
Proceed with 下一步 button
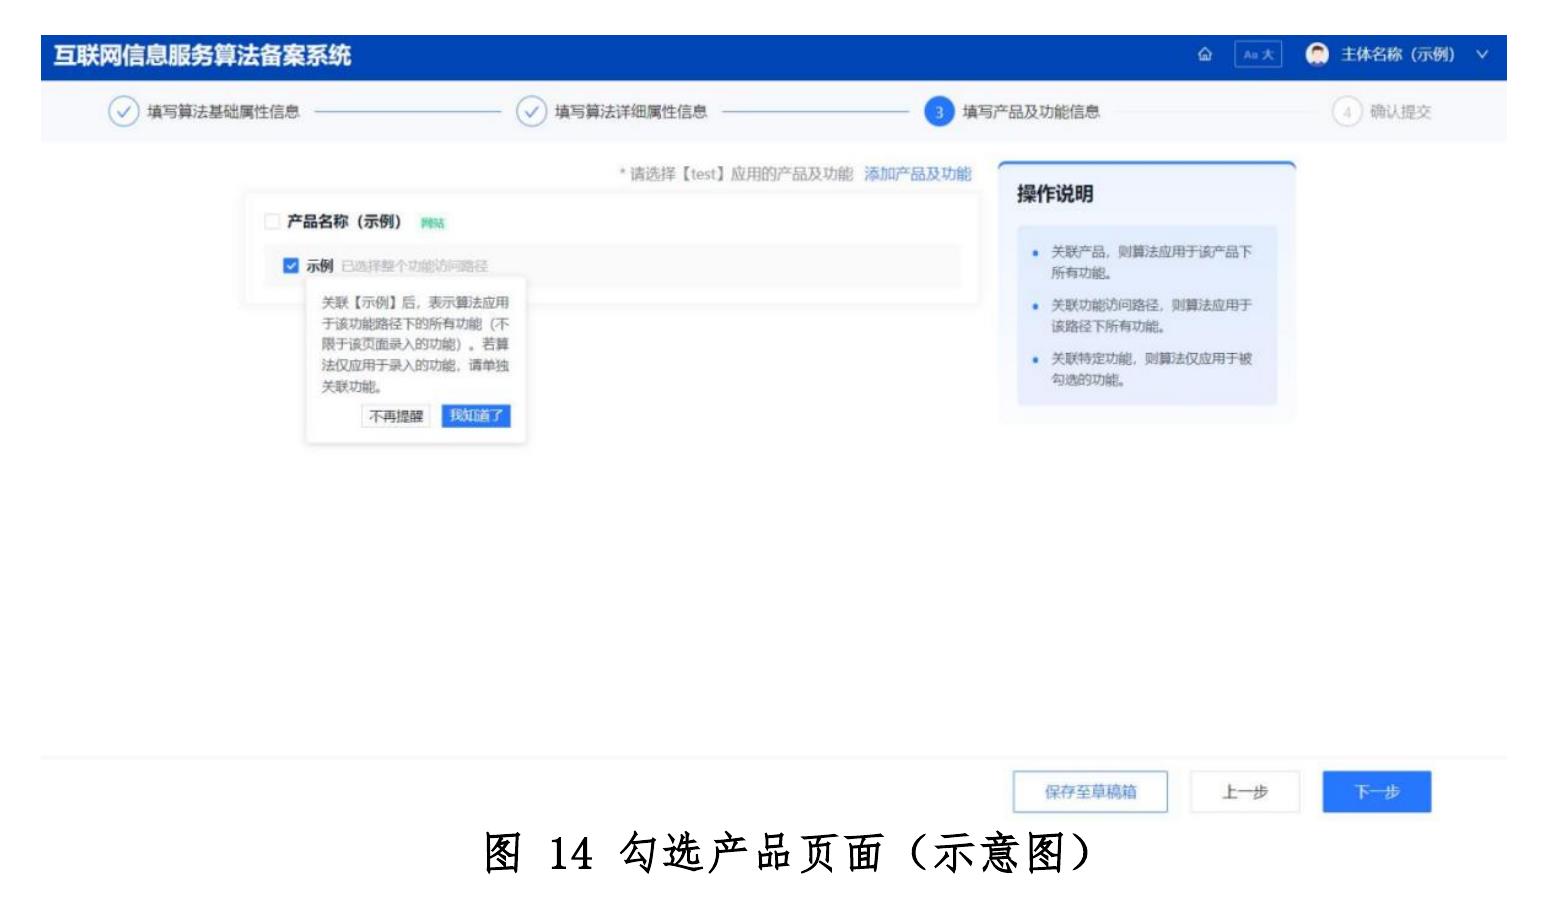pyautogui.click(x=1377, y=792)
